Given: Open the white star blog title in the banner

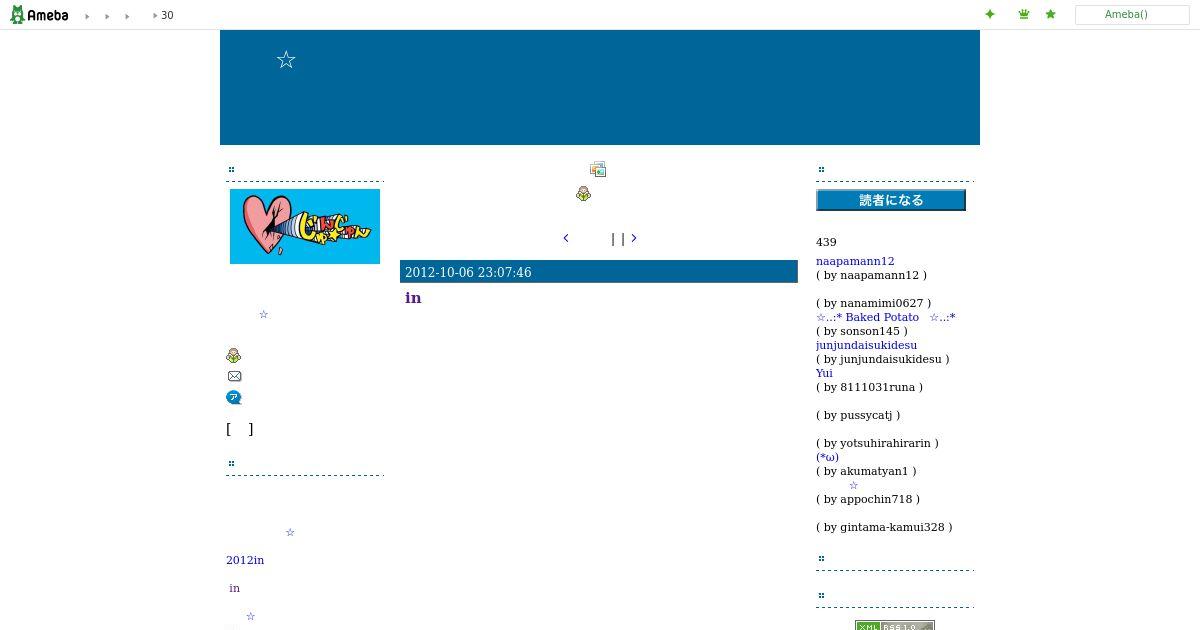Looking at the screenshot, I should pos(286,60).
